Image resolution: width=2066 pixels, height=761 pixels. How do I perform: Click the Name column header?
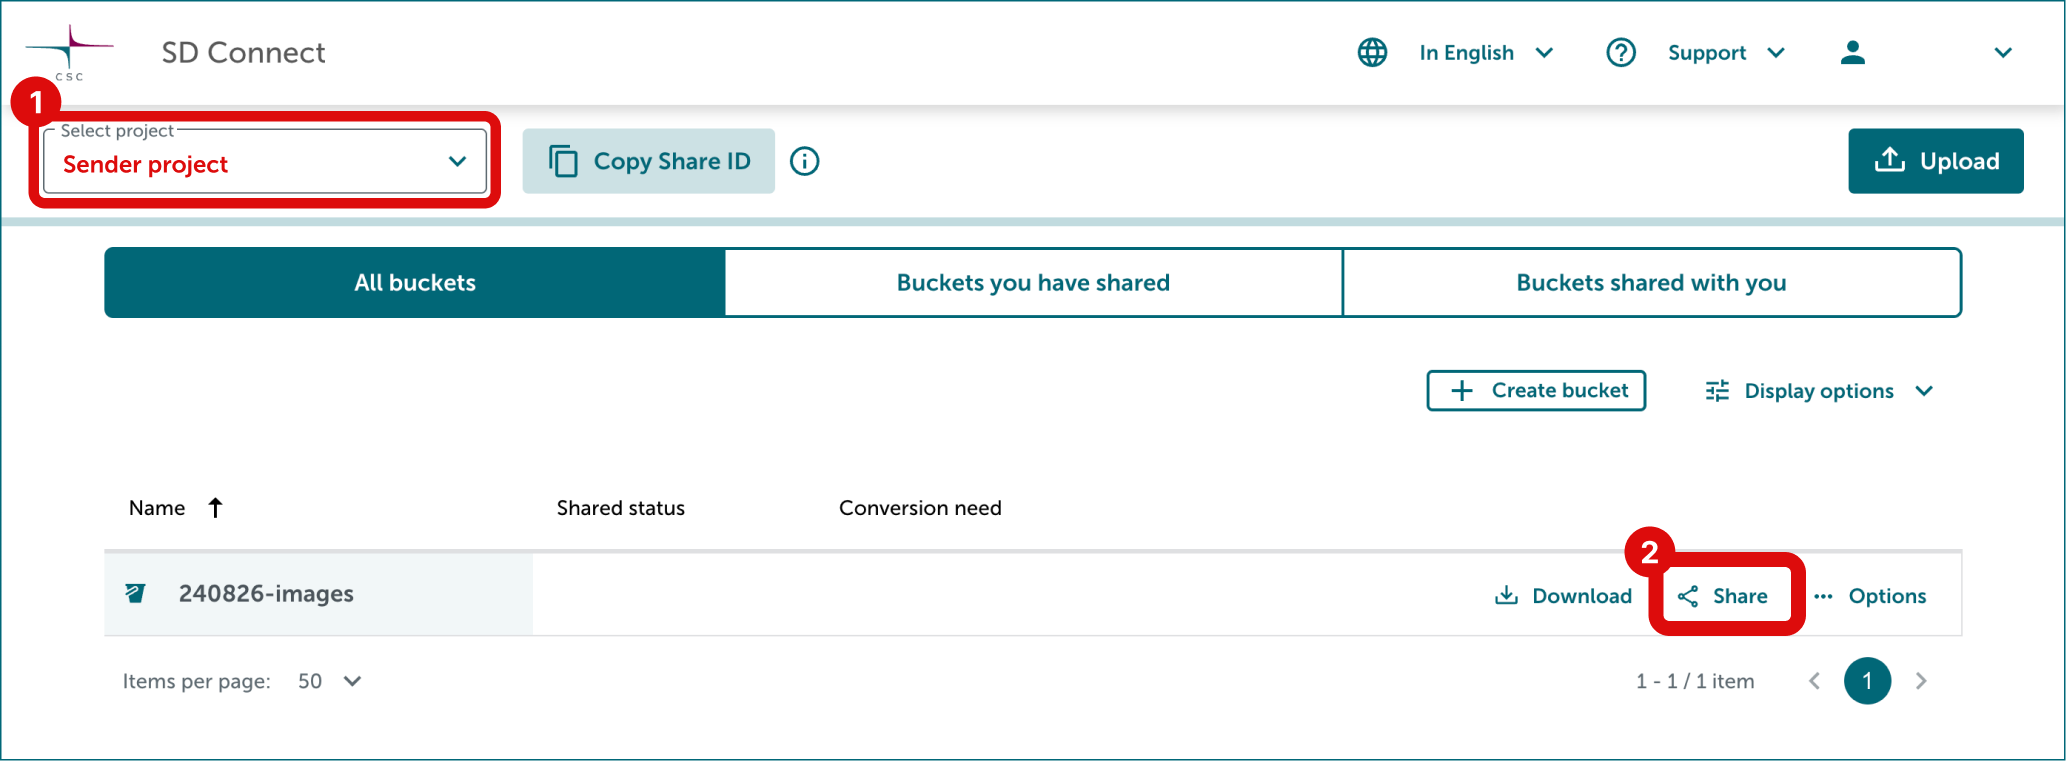tap(157, 508)
